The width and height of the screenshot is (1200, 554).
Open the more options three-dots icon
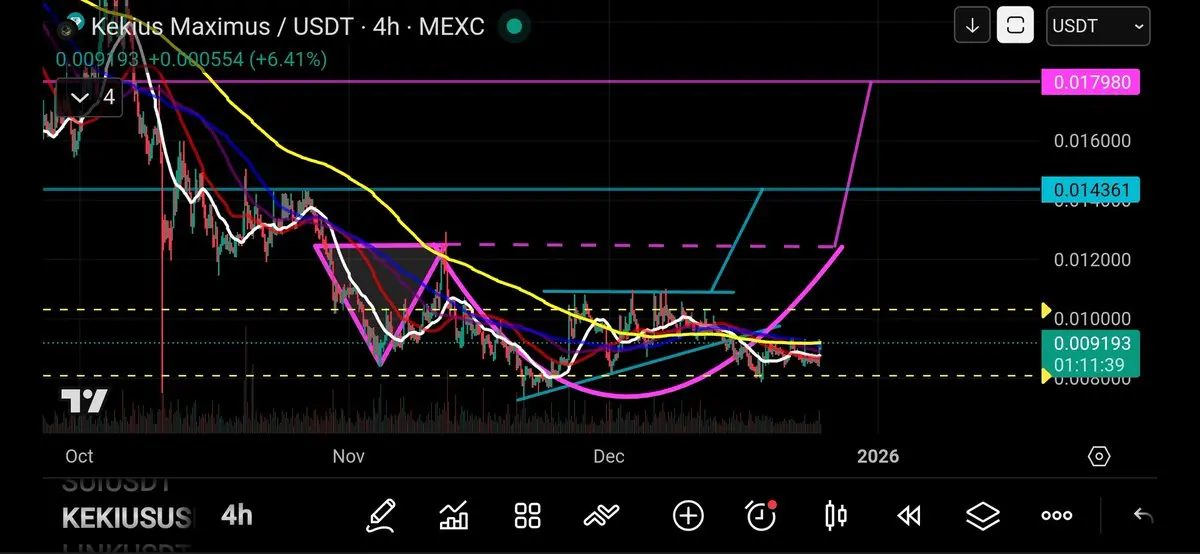(x=1057, y=516)
